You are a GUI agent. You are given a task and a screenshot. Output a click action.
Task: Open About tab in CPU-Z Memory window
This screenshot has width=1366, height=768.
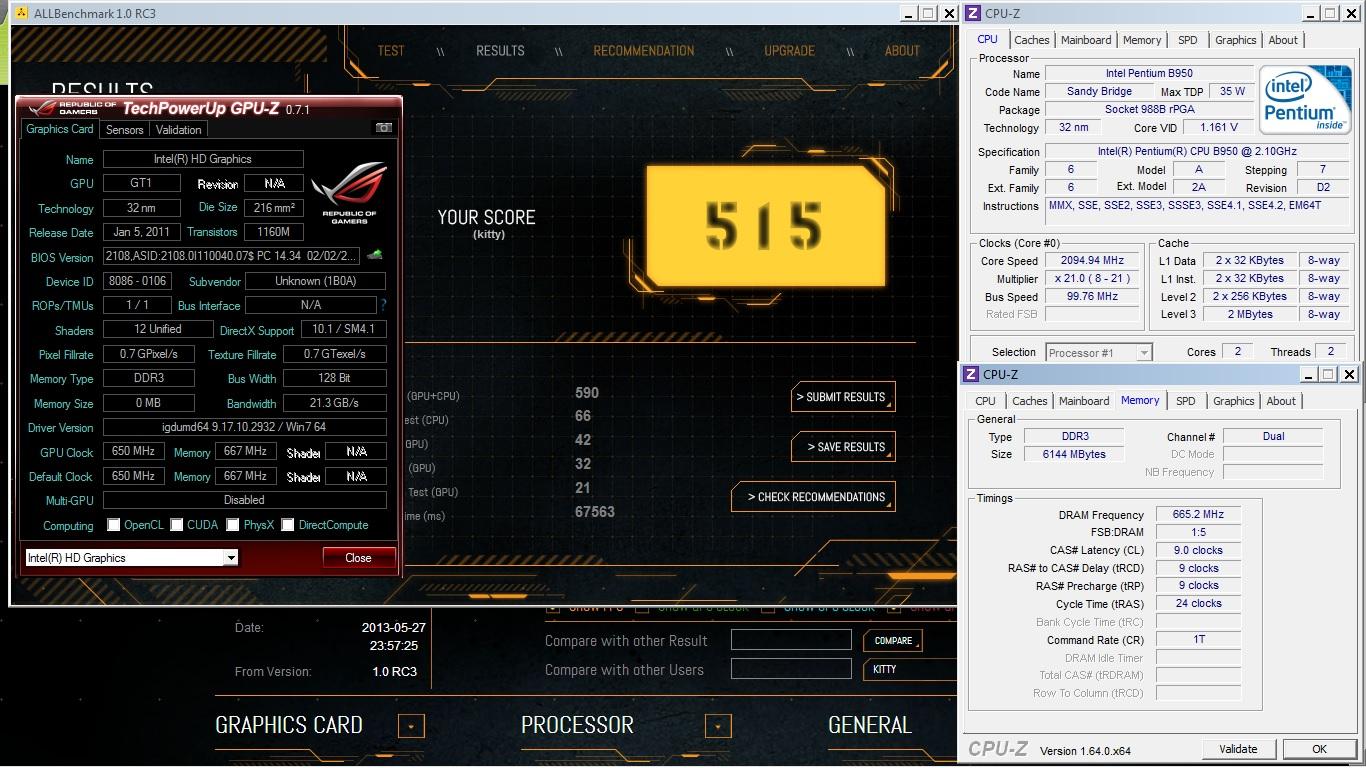coord(1281,401)
